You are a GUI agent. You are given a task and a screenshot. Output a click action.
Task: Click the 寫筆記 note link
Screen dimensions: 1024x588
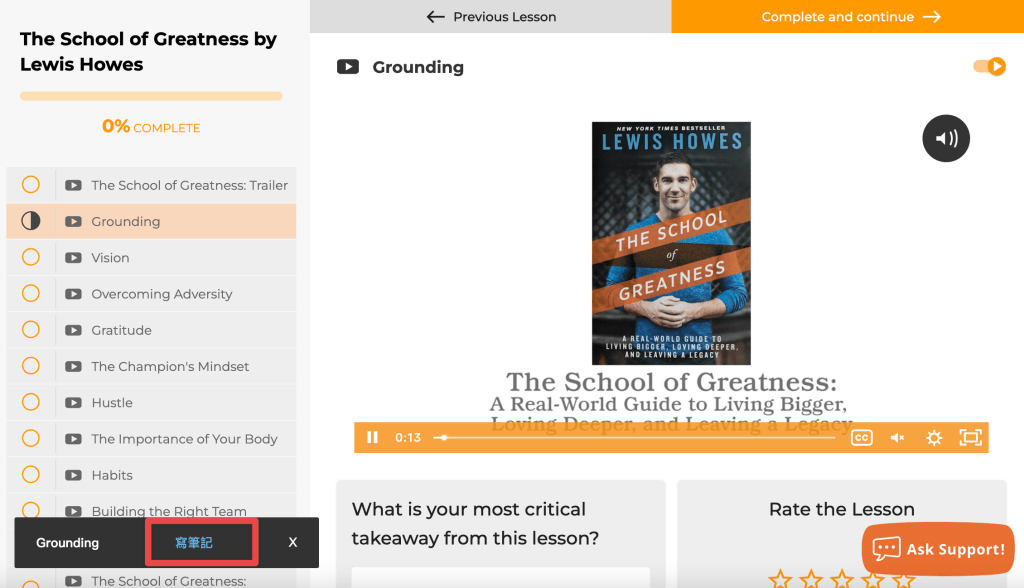point(194,542)
